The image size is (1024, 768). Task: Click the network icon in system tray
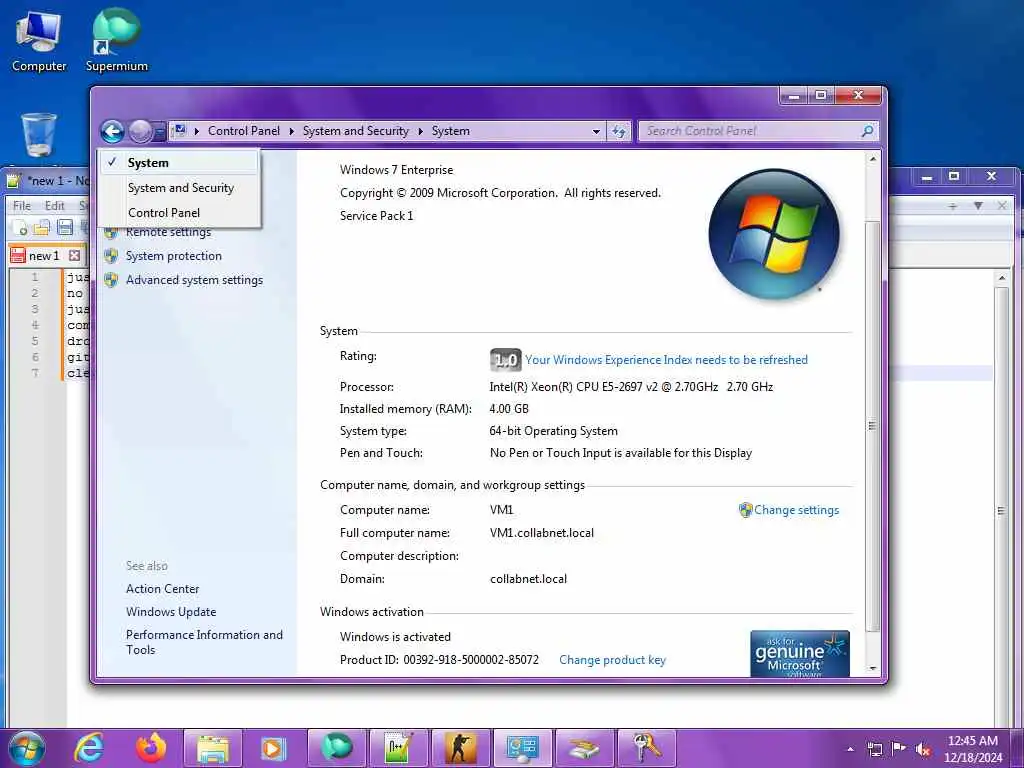[874, 749]
